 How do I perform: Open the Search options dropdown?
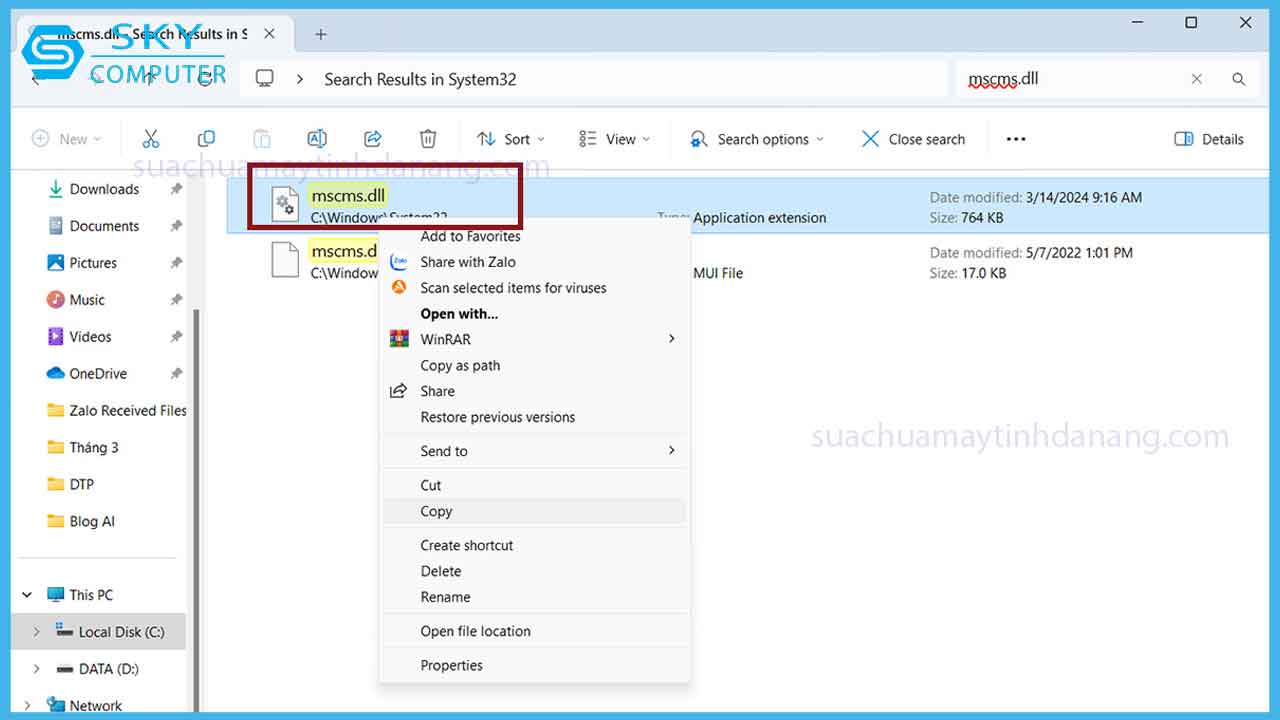tap(756, 138)
